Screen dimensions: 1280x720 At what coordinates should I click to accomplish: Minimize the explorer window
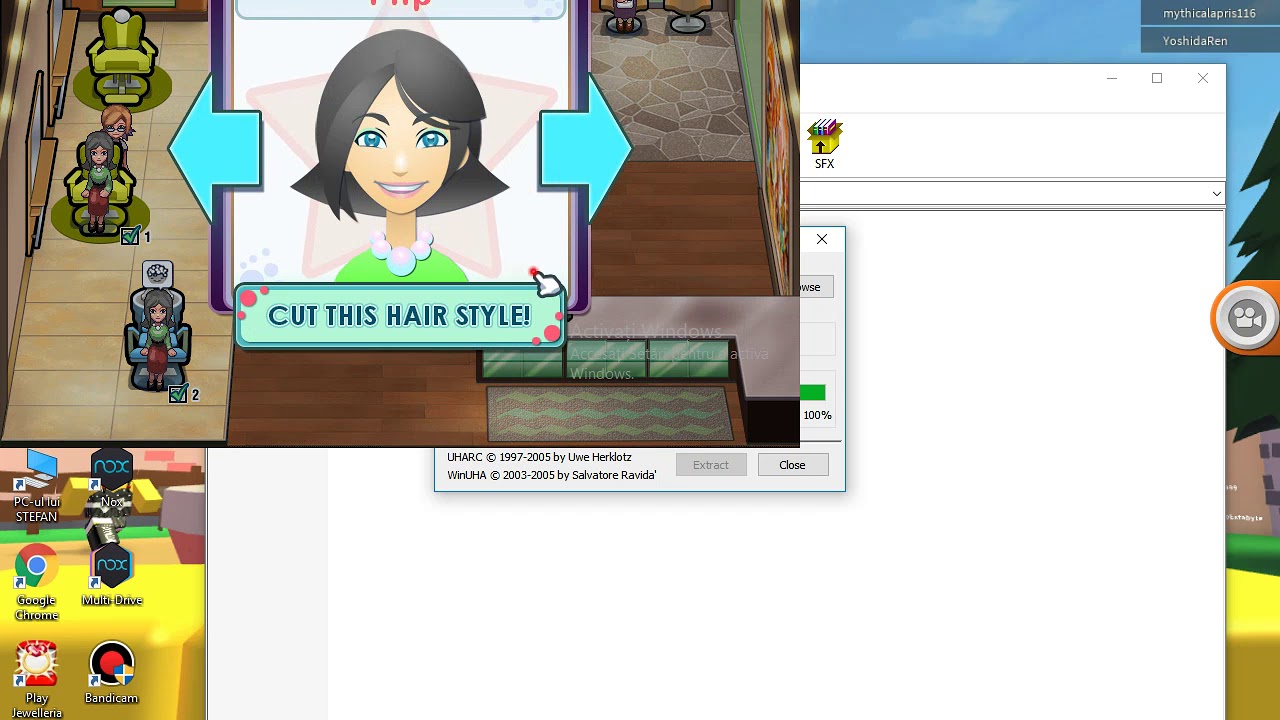(x=1111, y=78)
